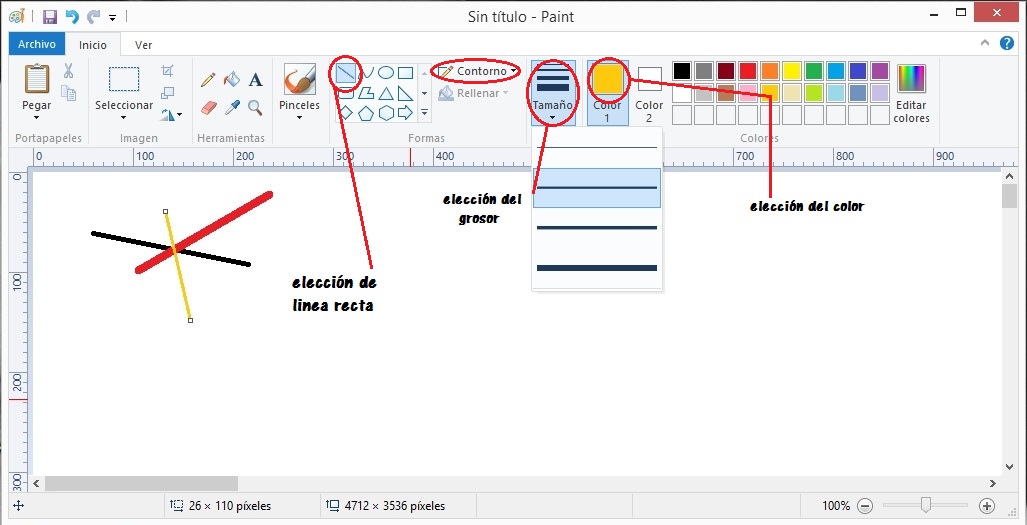This screenshot has width=1027, height=525.
Task: Pick the thickest line size option
Action: click(597, 268)
